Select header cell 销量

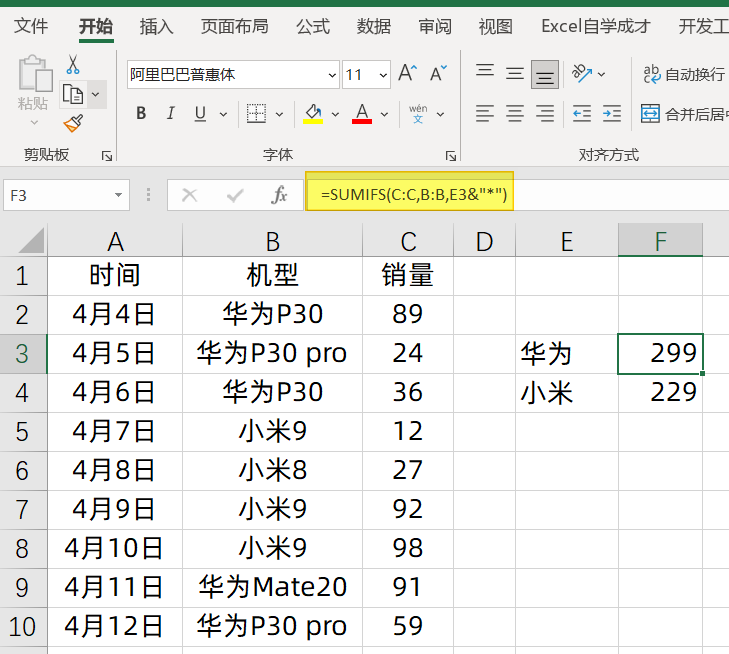tap(408, 276)
